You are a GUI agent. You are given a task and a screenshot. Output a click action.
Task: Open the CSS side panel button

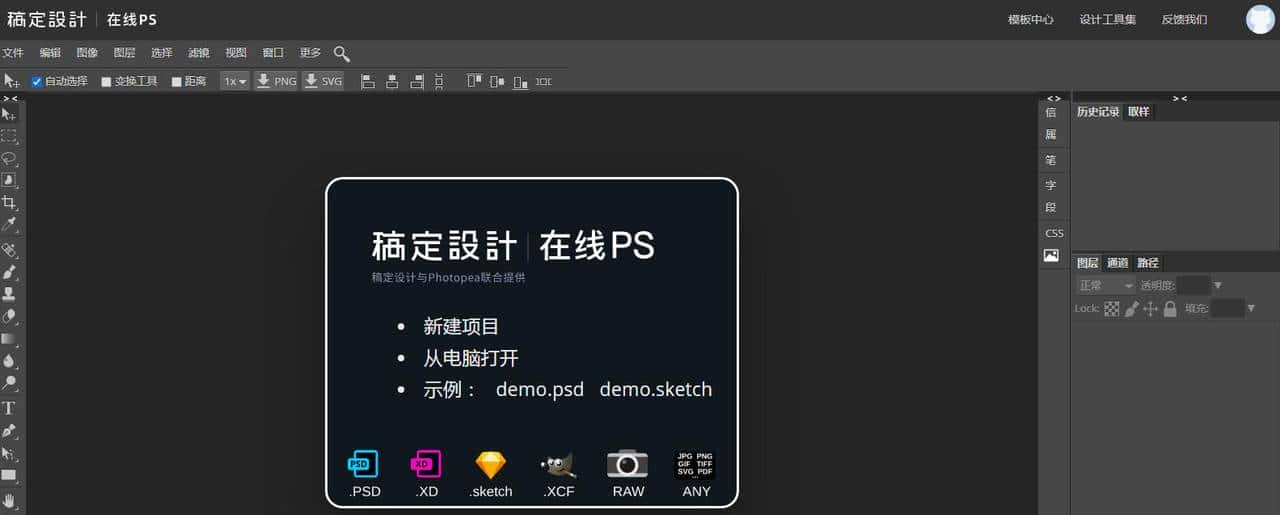1054,233
